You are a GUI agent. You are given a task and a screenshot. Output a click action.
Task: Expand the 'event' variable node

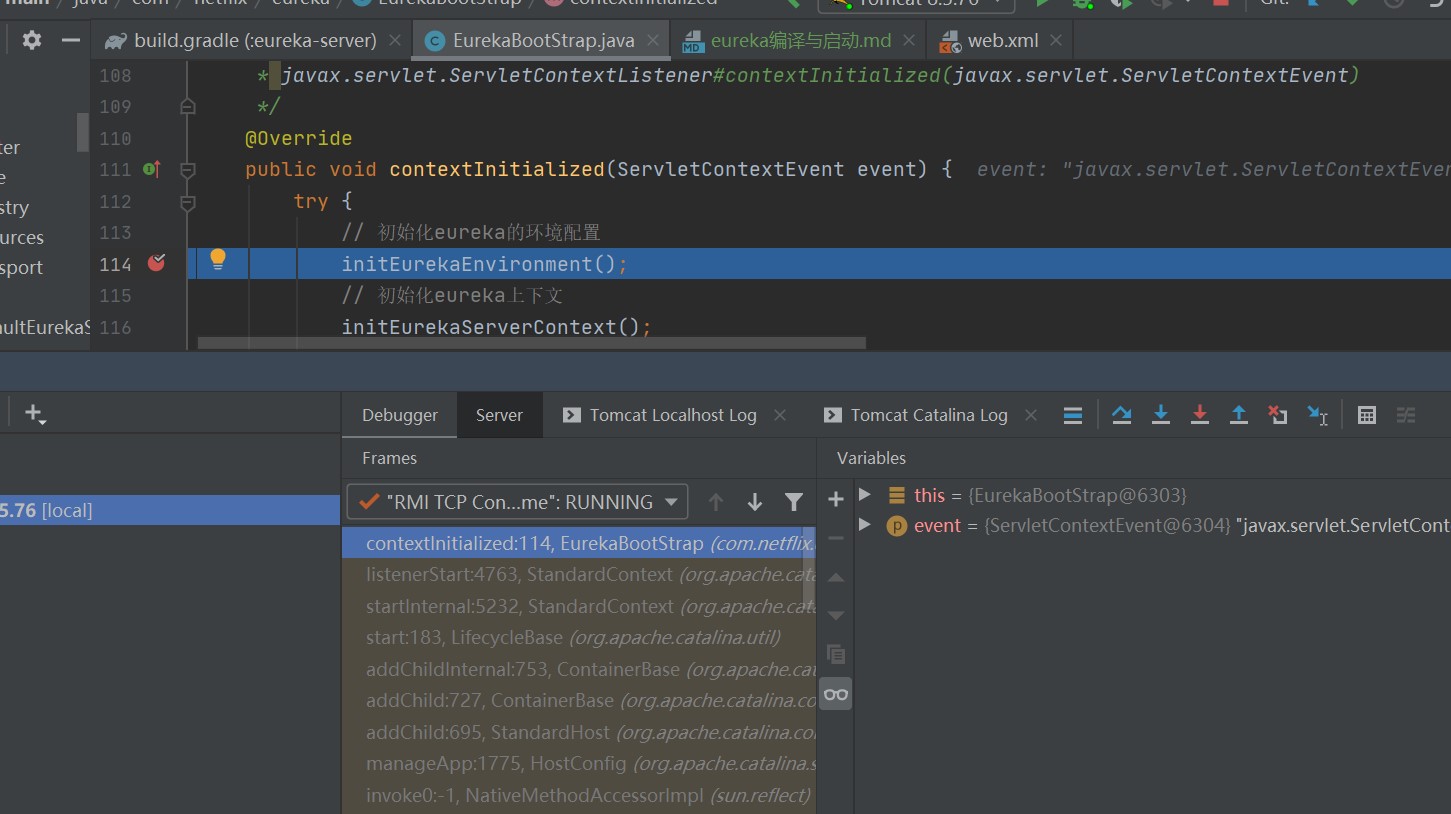tap(866, 525)
